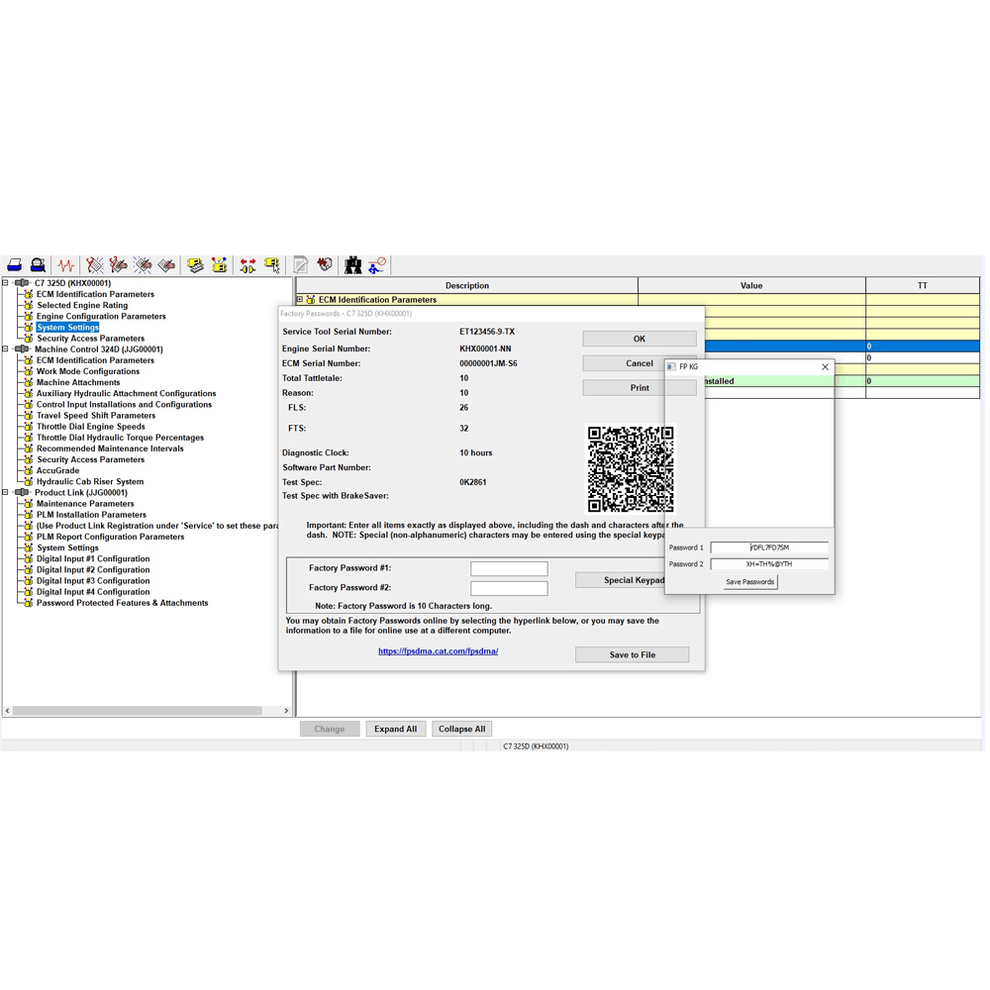Click the QR code in Factory Passwords dialog
The width and height of the screenshot is (990, 990).
[x=631, y=466]
